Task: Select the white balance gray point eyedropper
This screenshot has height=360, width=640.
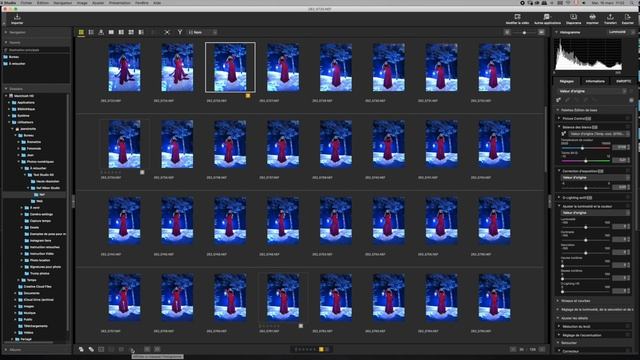Action: [563, 134]
